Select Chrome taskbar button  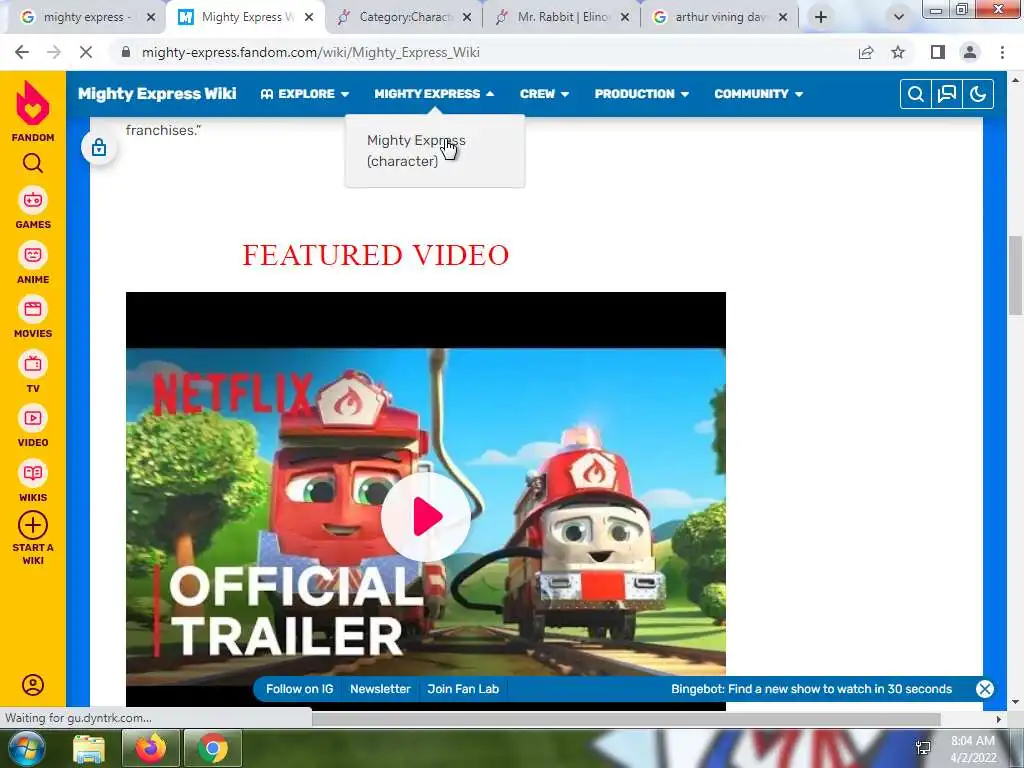213,748
